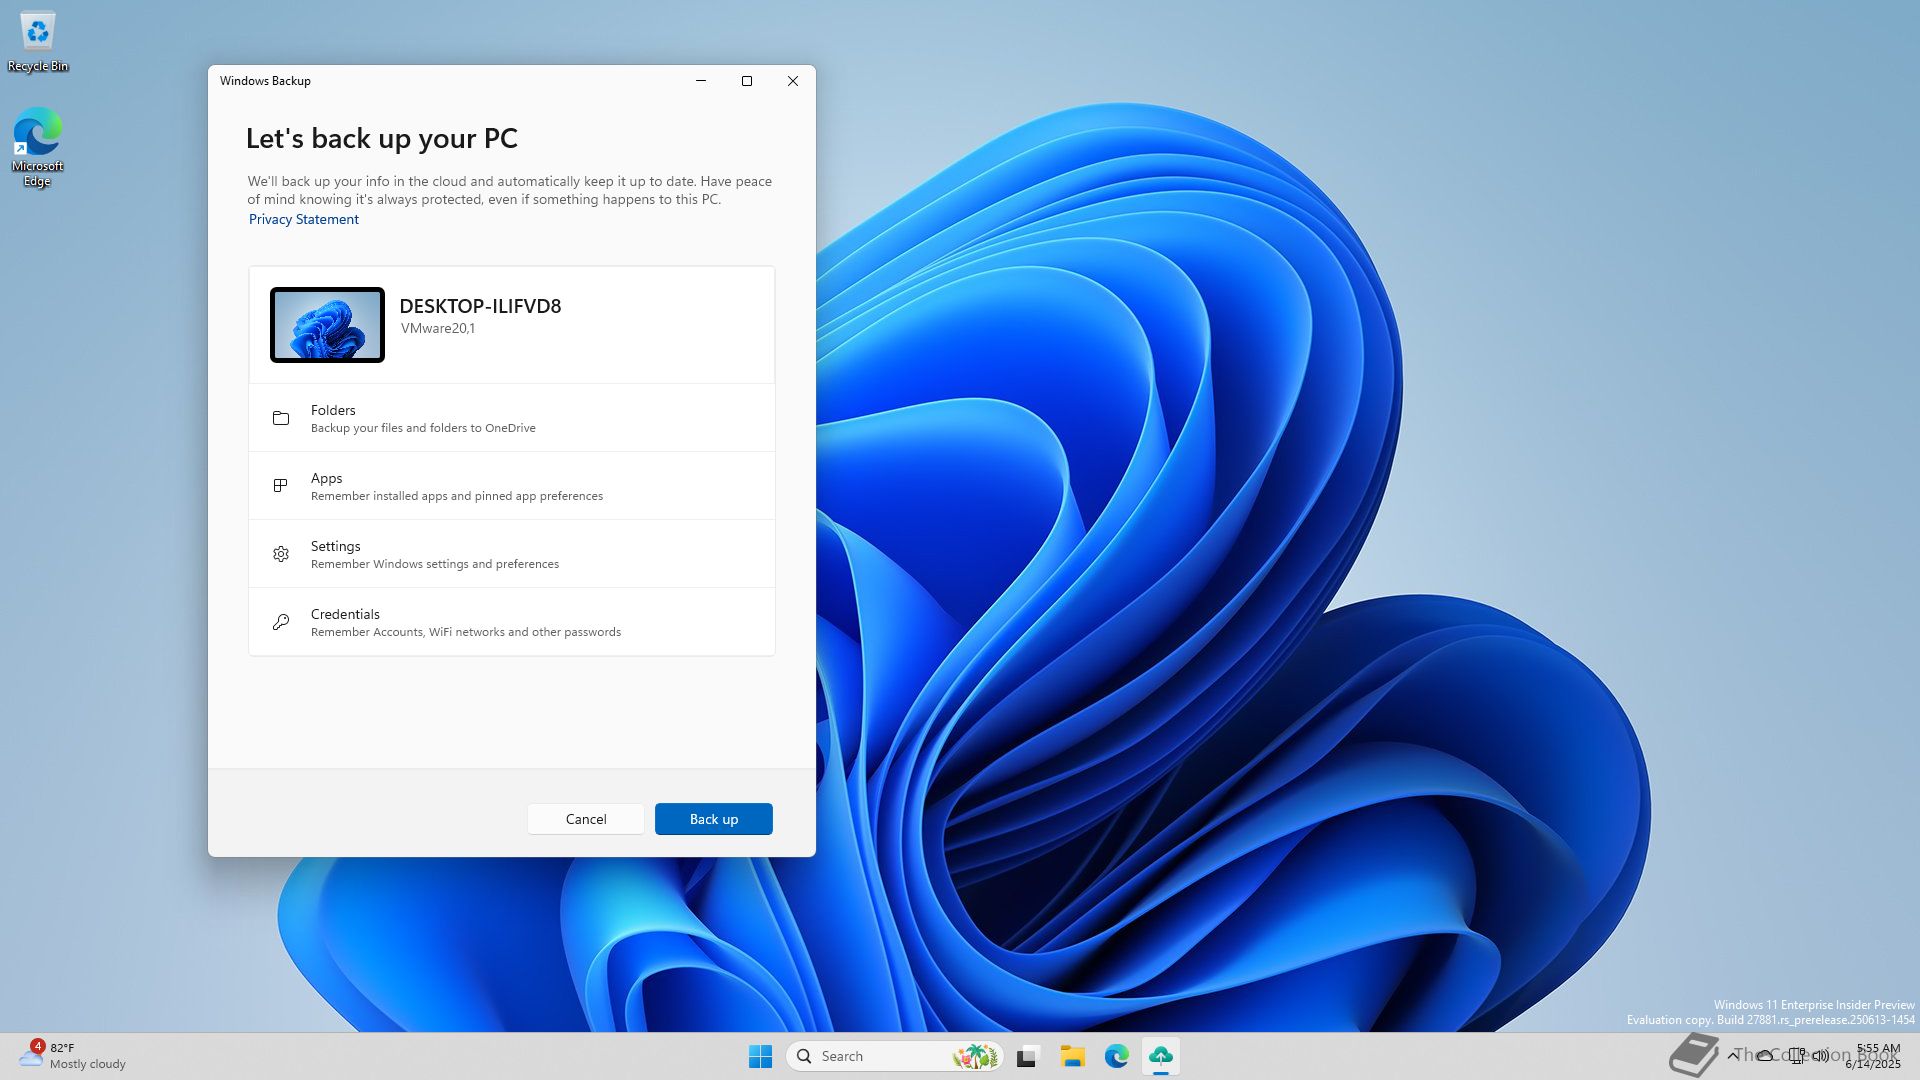Click the Credentials key icon

281,622
